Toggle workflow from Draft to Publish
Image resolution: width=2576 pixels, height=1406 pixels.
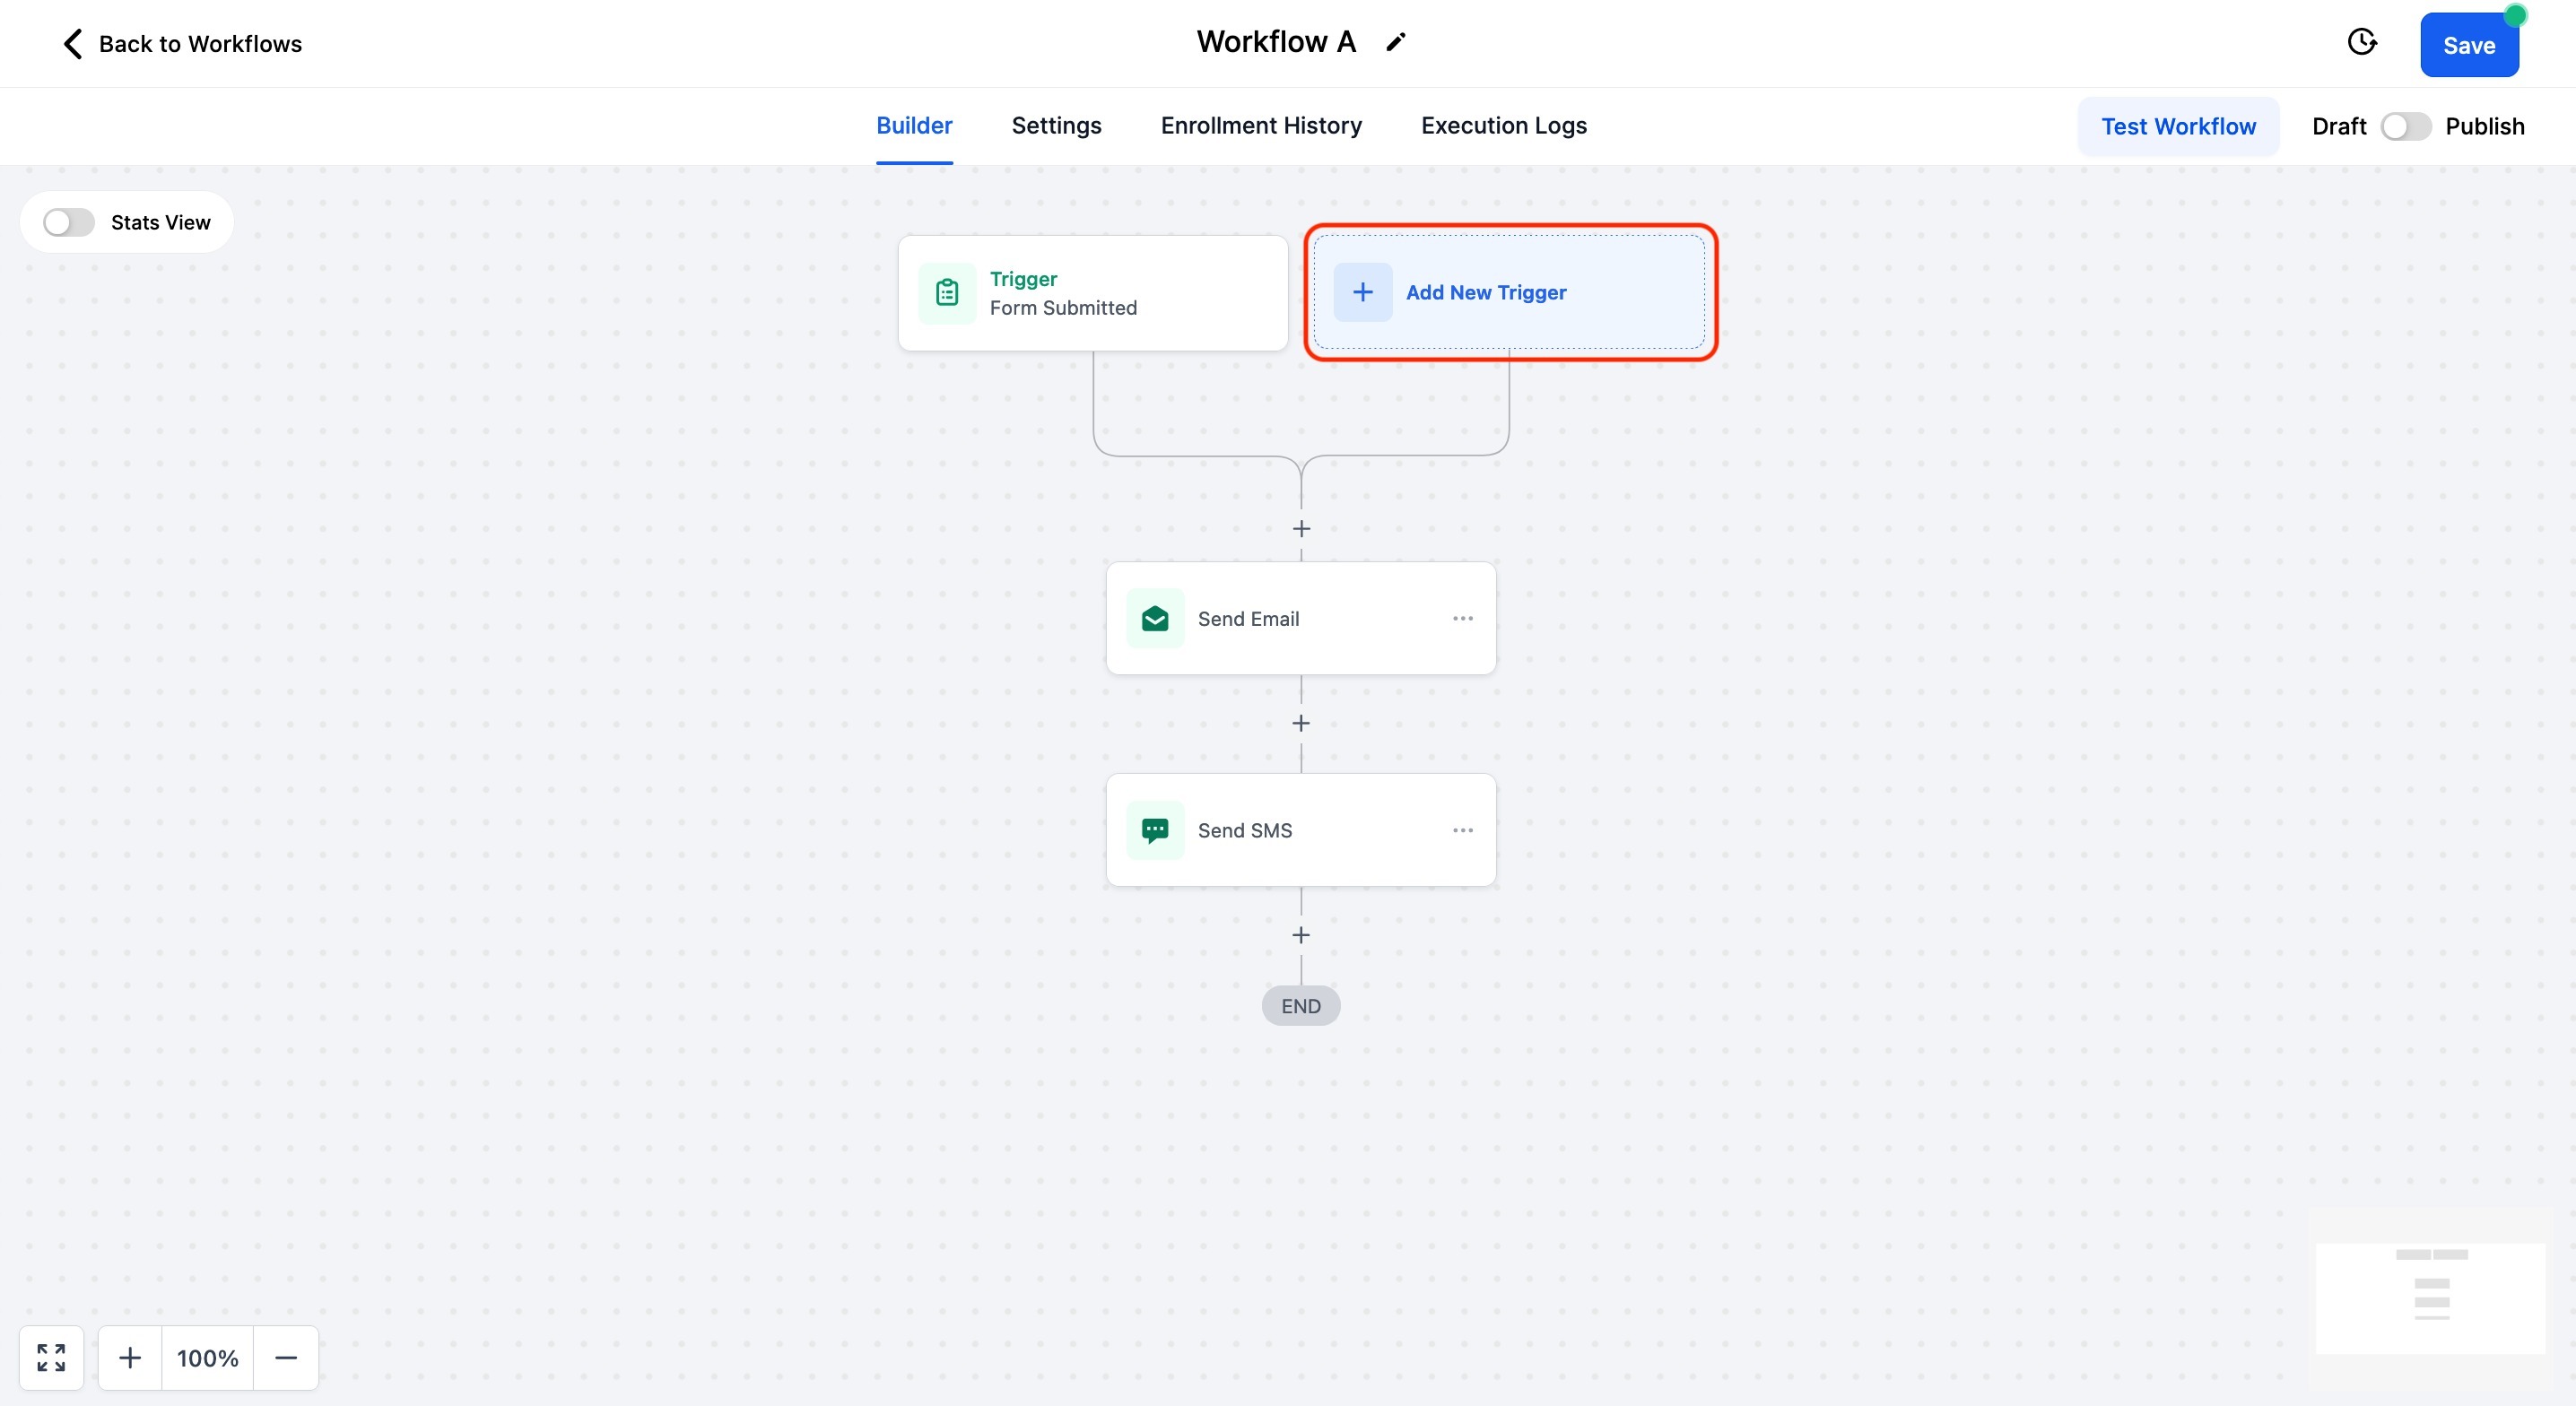pos(2405,127)
